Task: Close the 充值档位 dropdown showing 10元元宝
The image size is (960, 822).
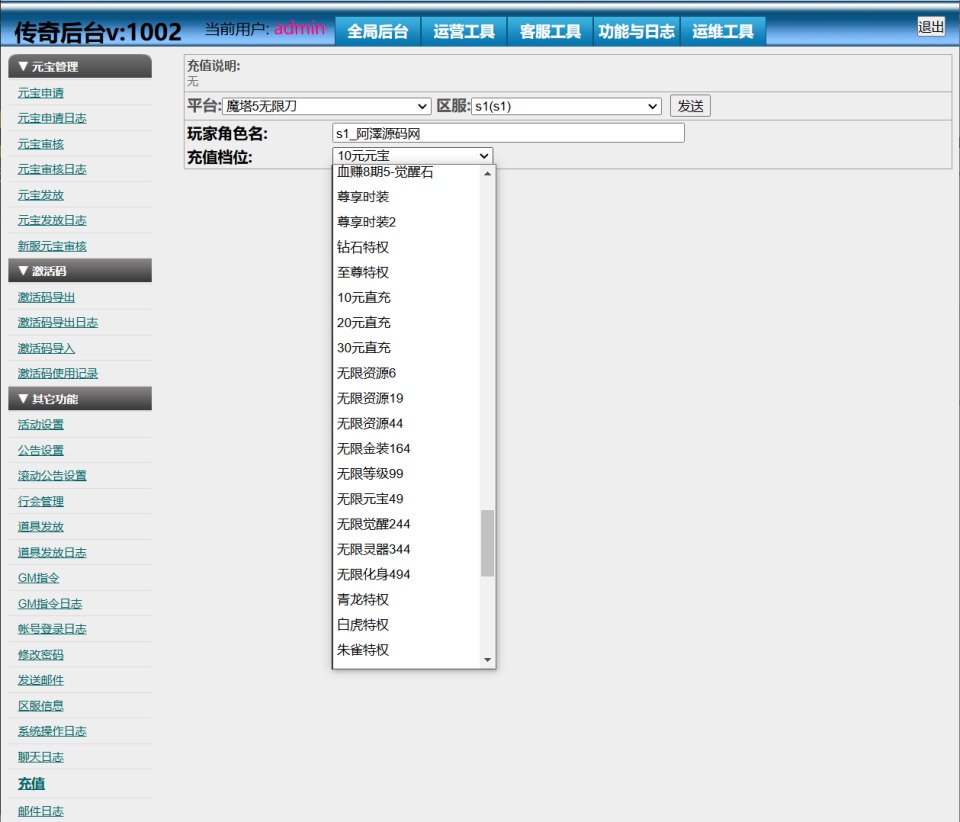Action: coord(413,155)
